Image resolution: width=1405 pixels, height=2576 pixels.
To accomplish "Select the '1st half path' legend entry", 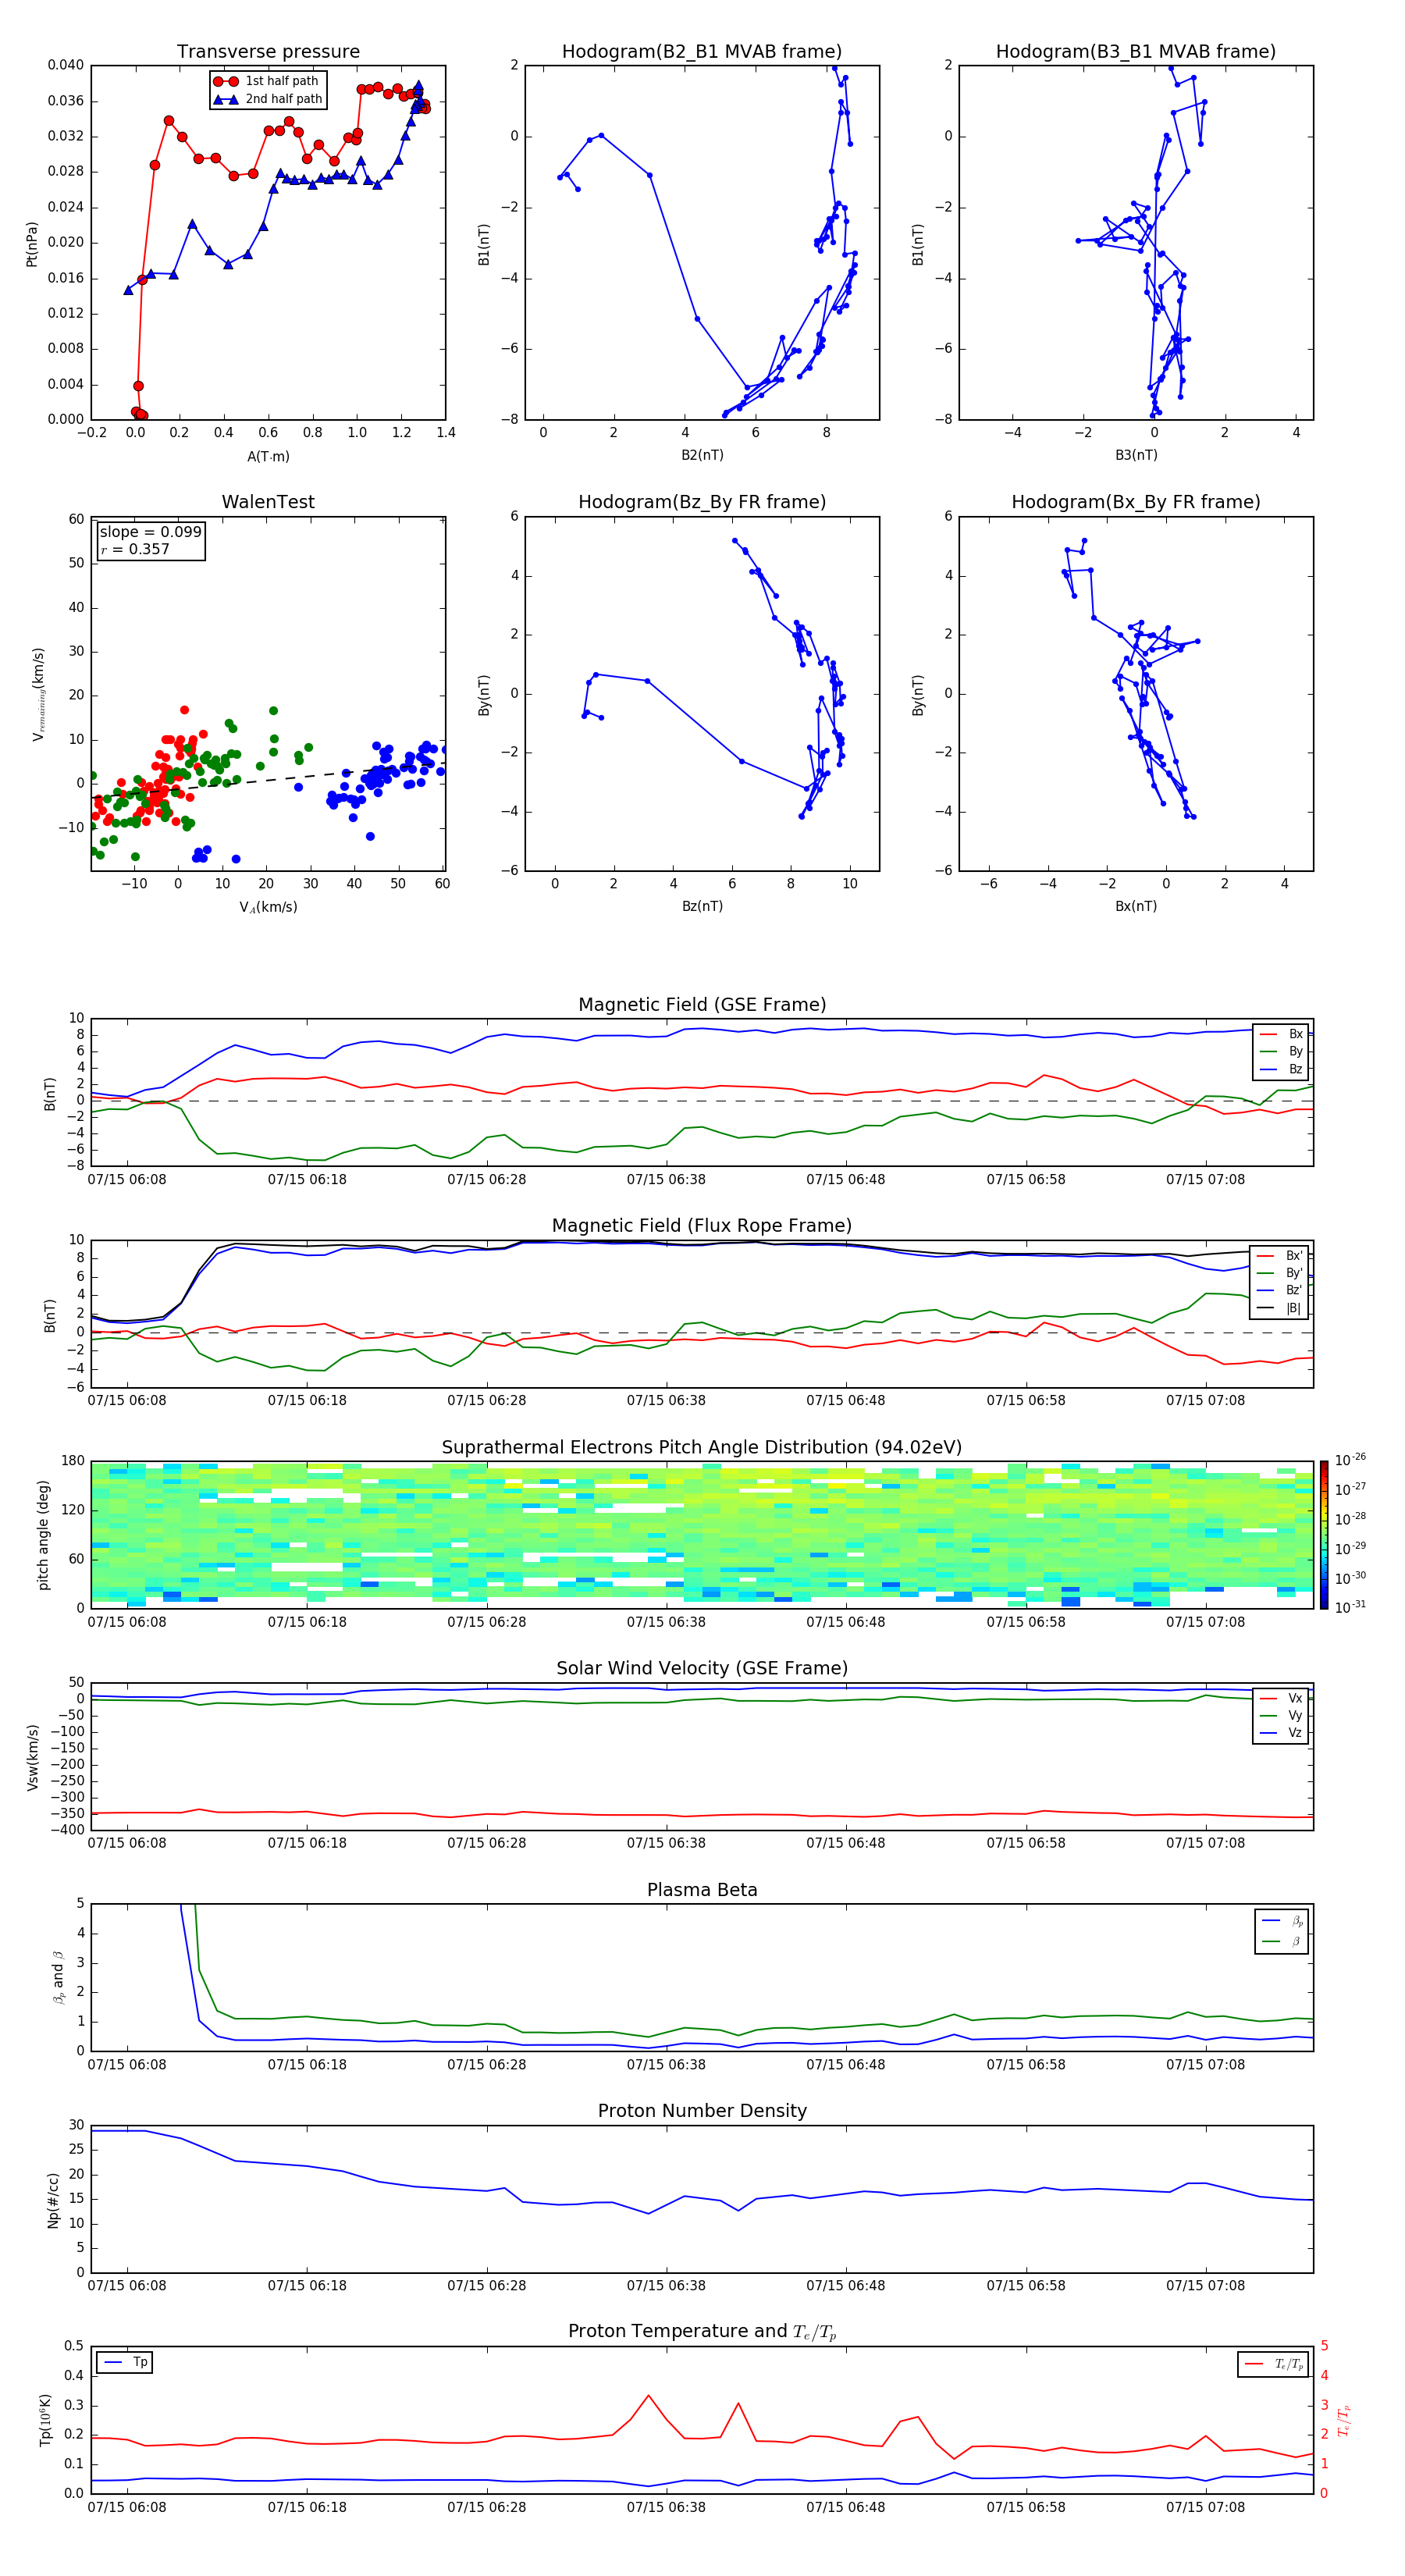I will pos(266,81).
